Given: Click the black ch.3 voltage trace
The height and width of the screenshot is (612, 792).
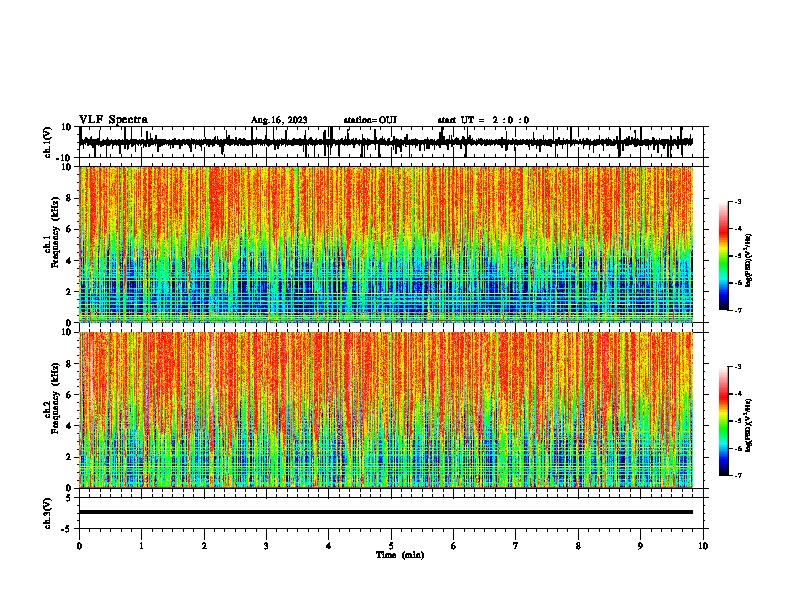Looking at the screenshot, I should point(386,512).
